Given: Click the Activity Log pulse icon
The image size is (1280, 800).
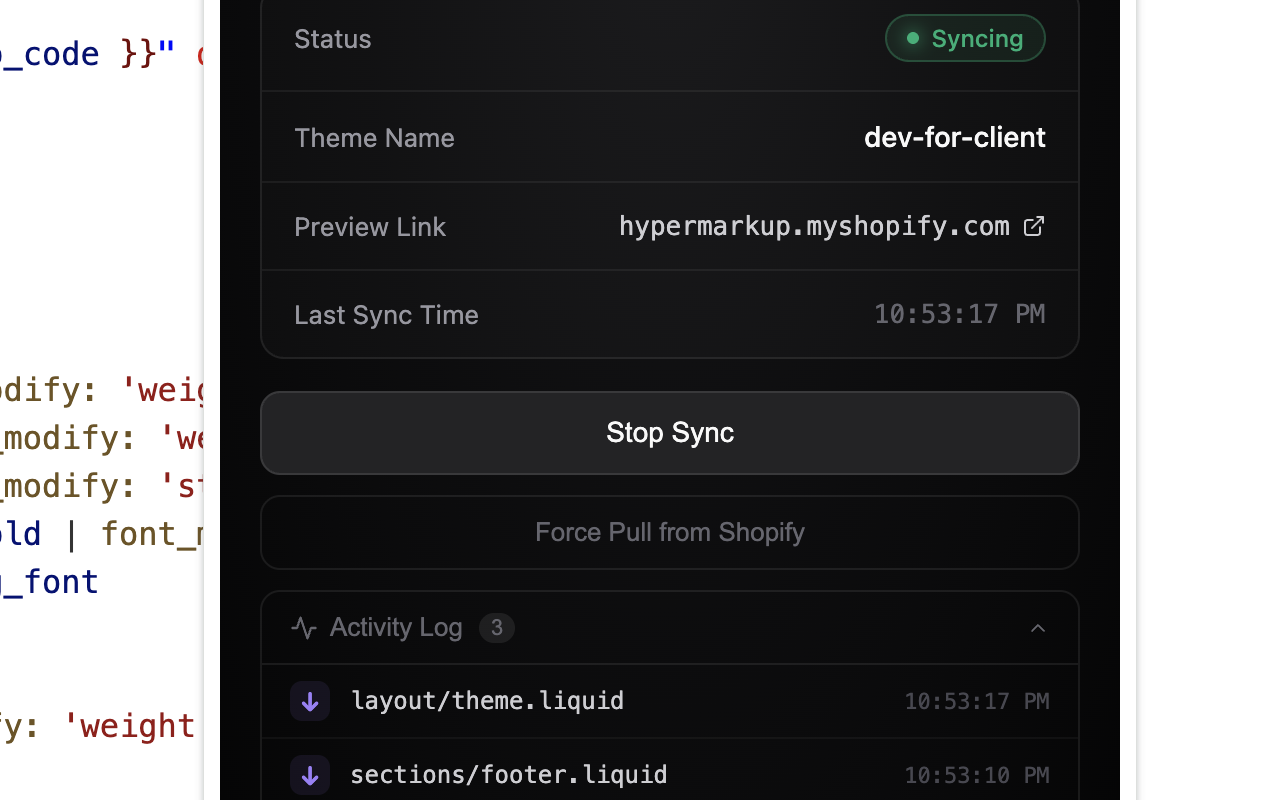Looking at the screenshot, I should pos(304,628).
